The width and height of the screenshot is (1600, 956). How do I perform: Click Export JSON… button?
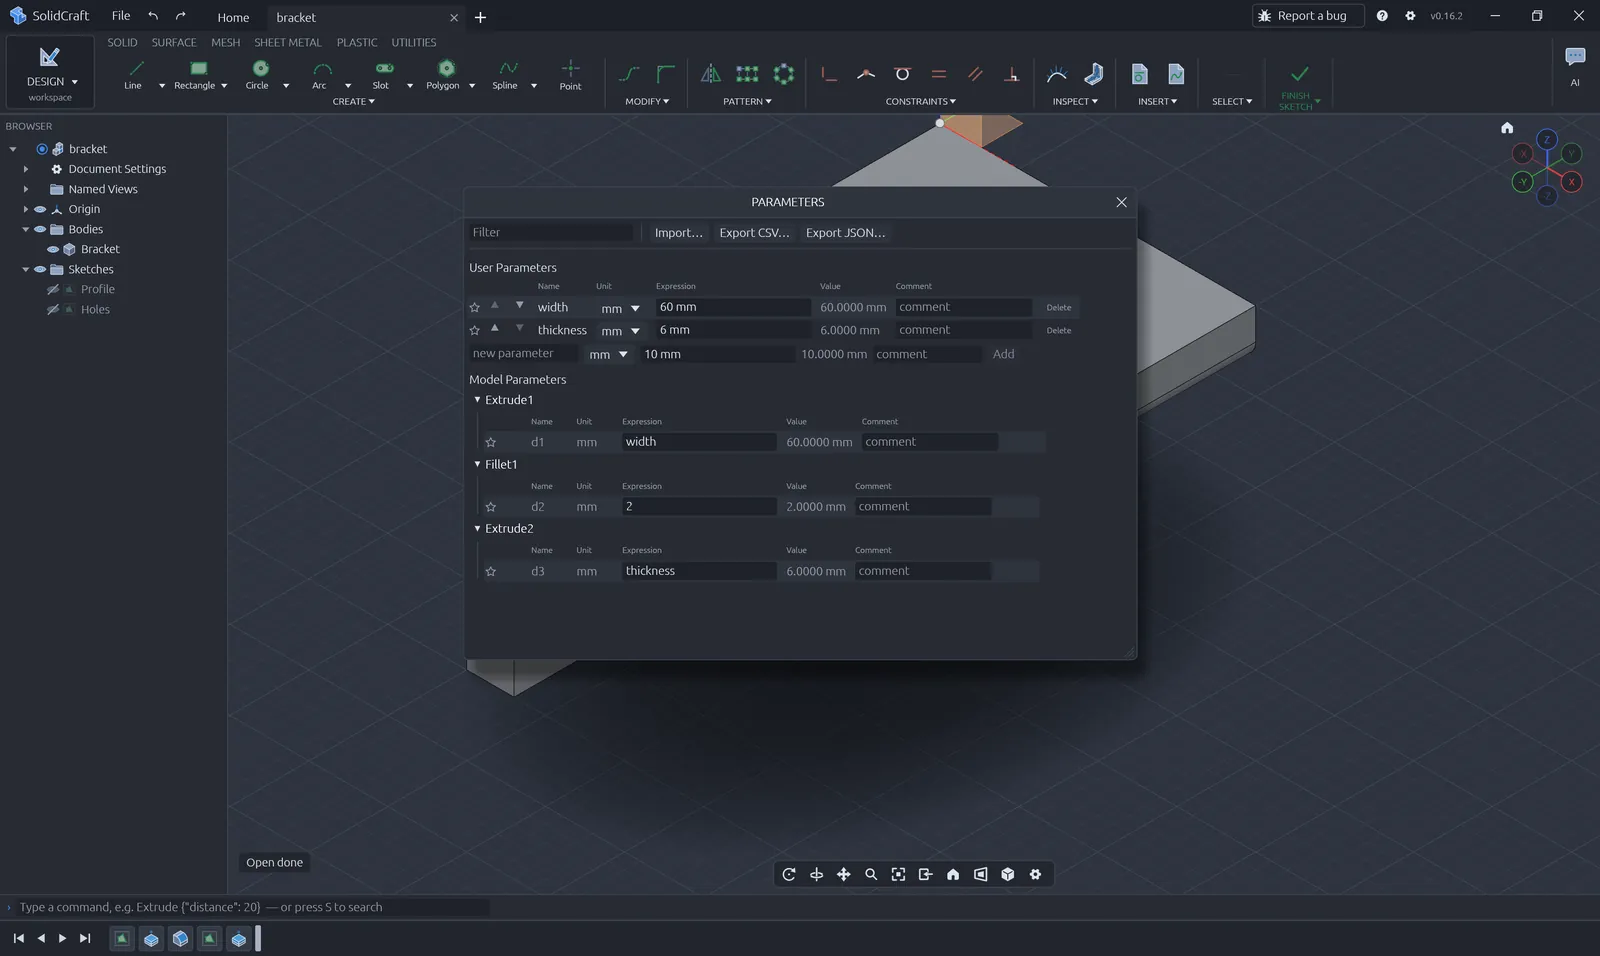(845, 233)
